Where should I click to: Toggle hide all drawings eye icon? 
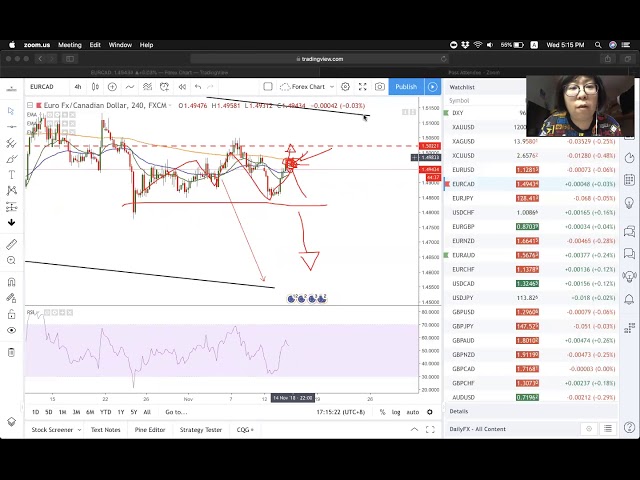11,329
